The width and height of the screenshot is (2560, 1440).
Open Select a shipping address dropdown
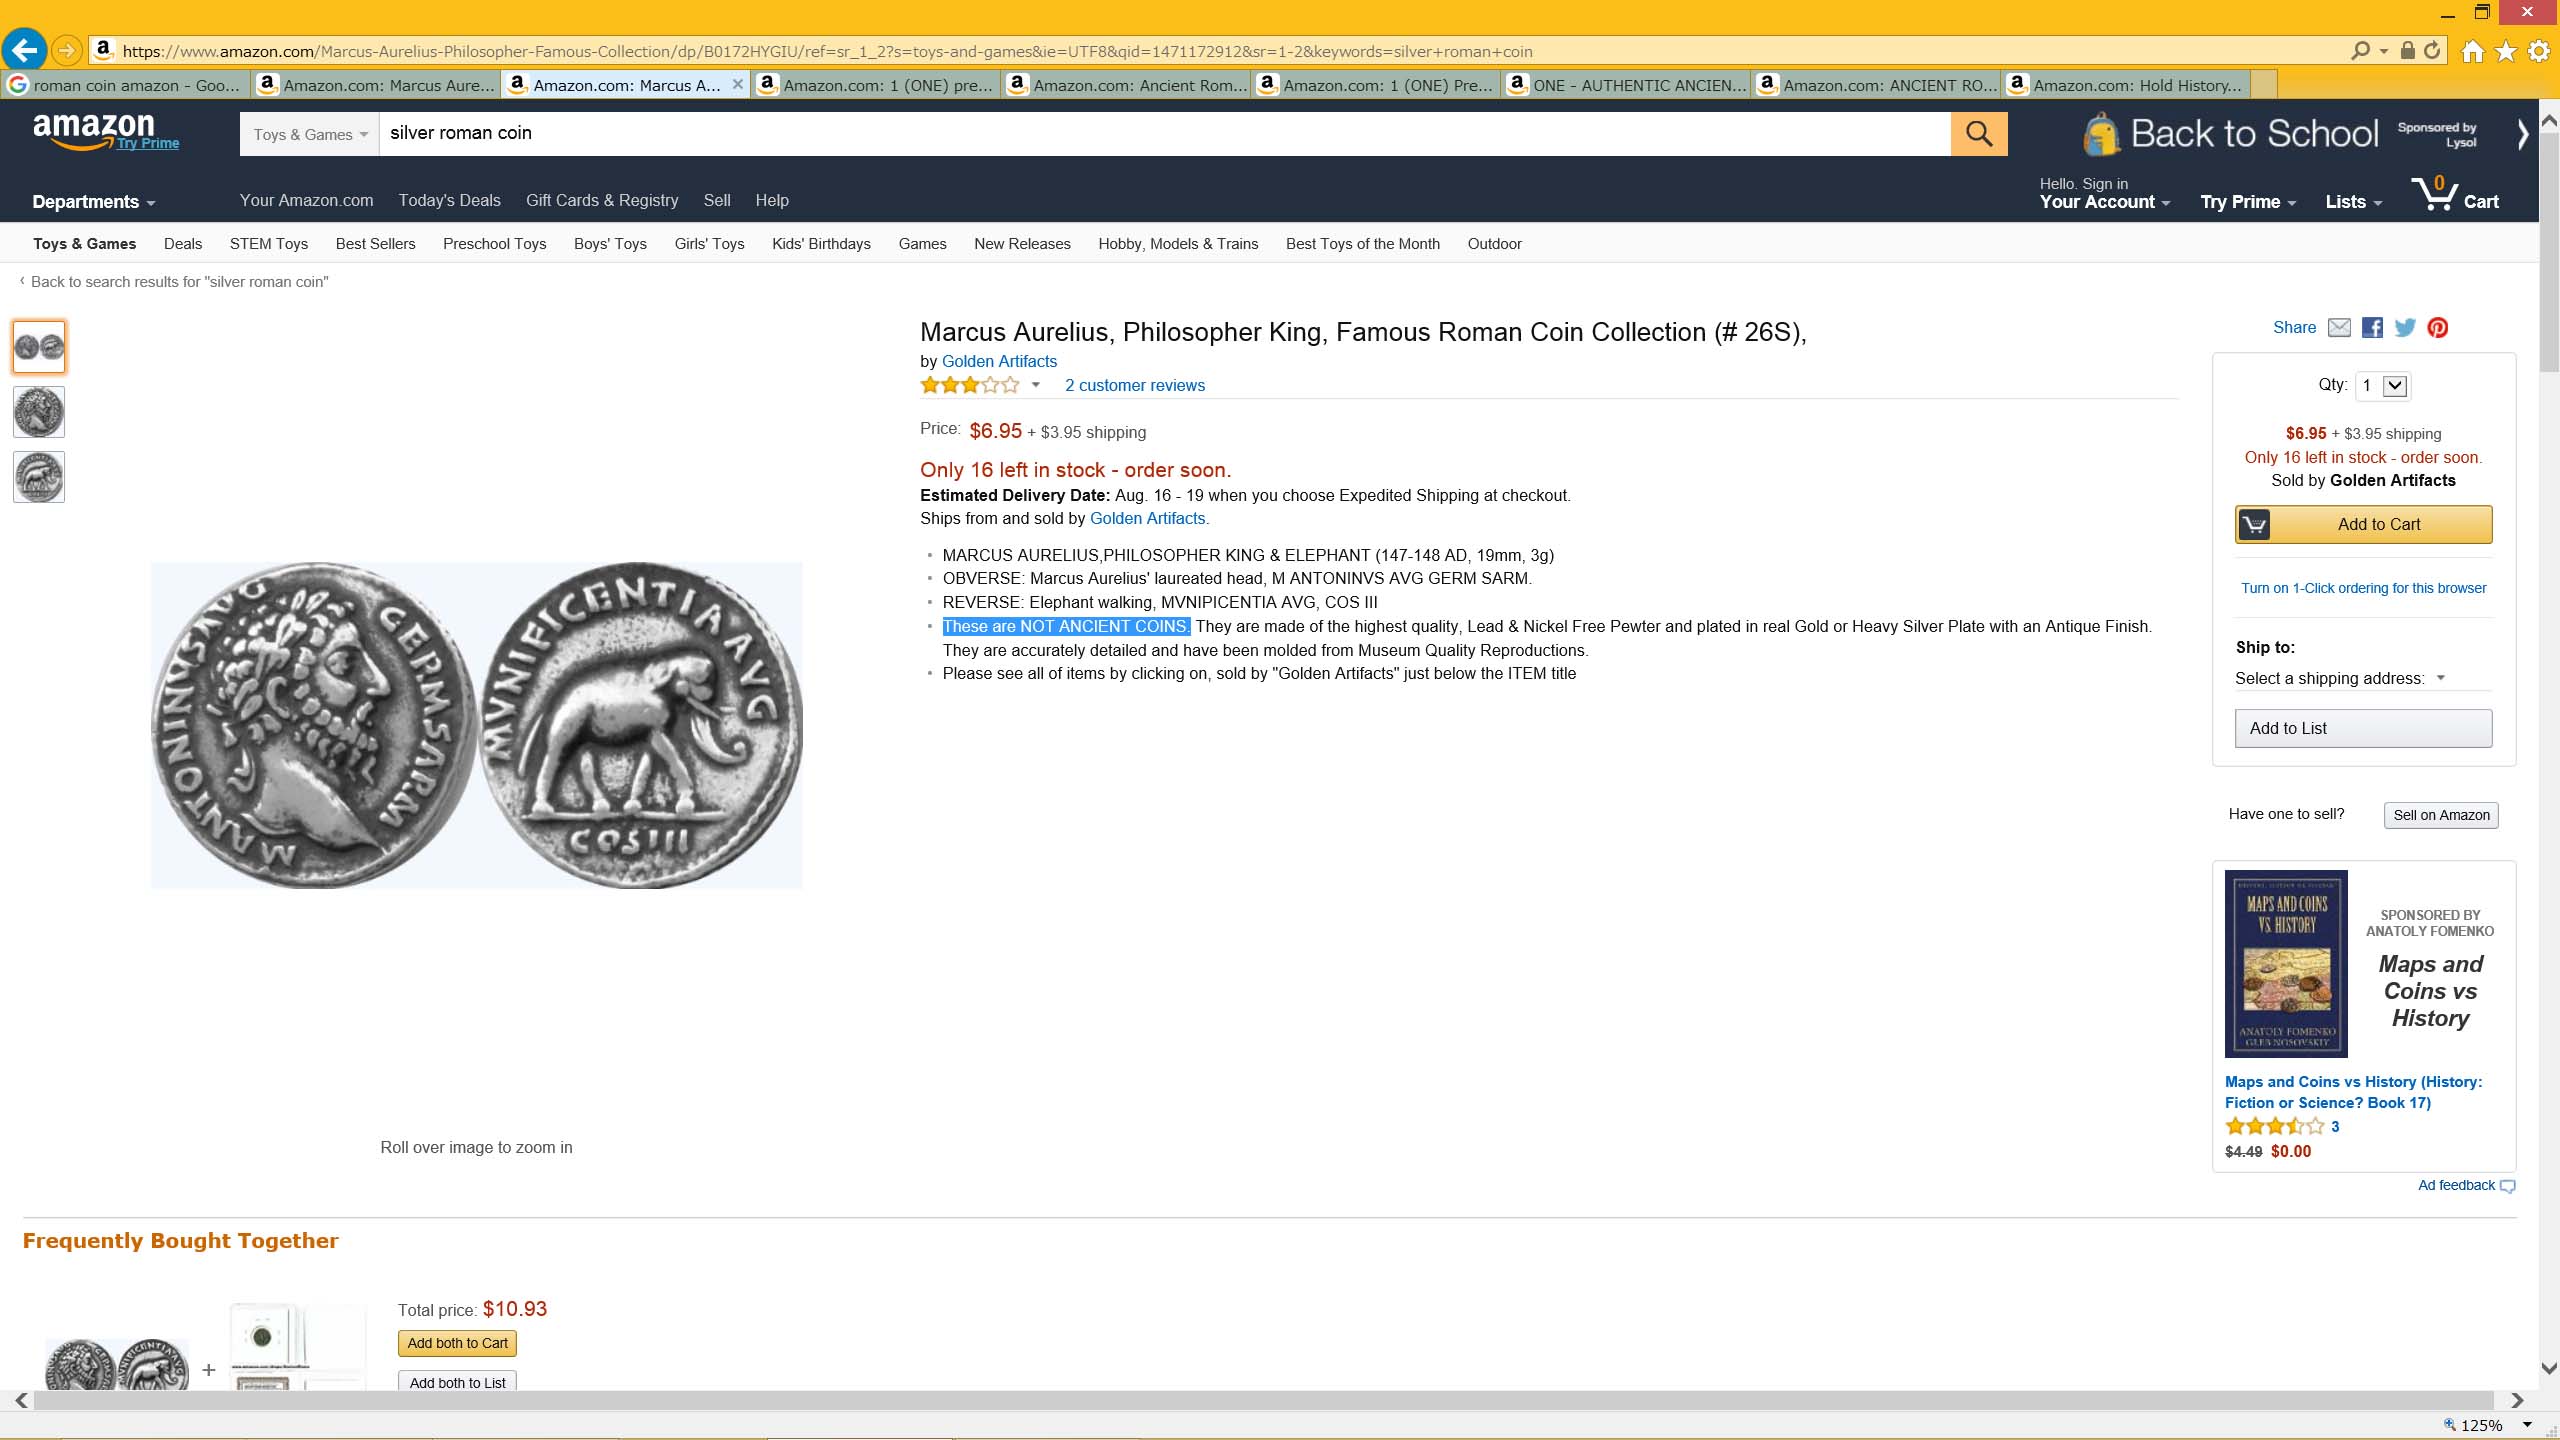click(x=2340, y=679)
